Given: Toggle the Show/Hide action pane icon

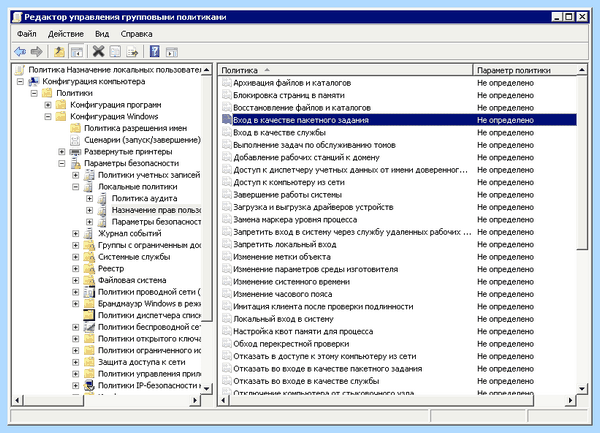Looking at the screenshot, I should pyautogui.click(x=172, y=51).
